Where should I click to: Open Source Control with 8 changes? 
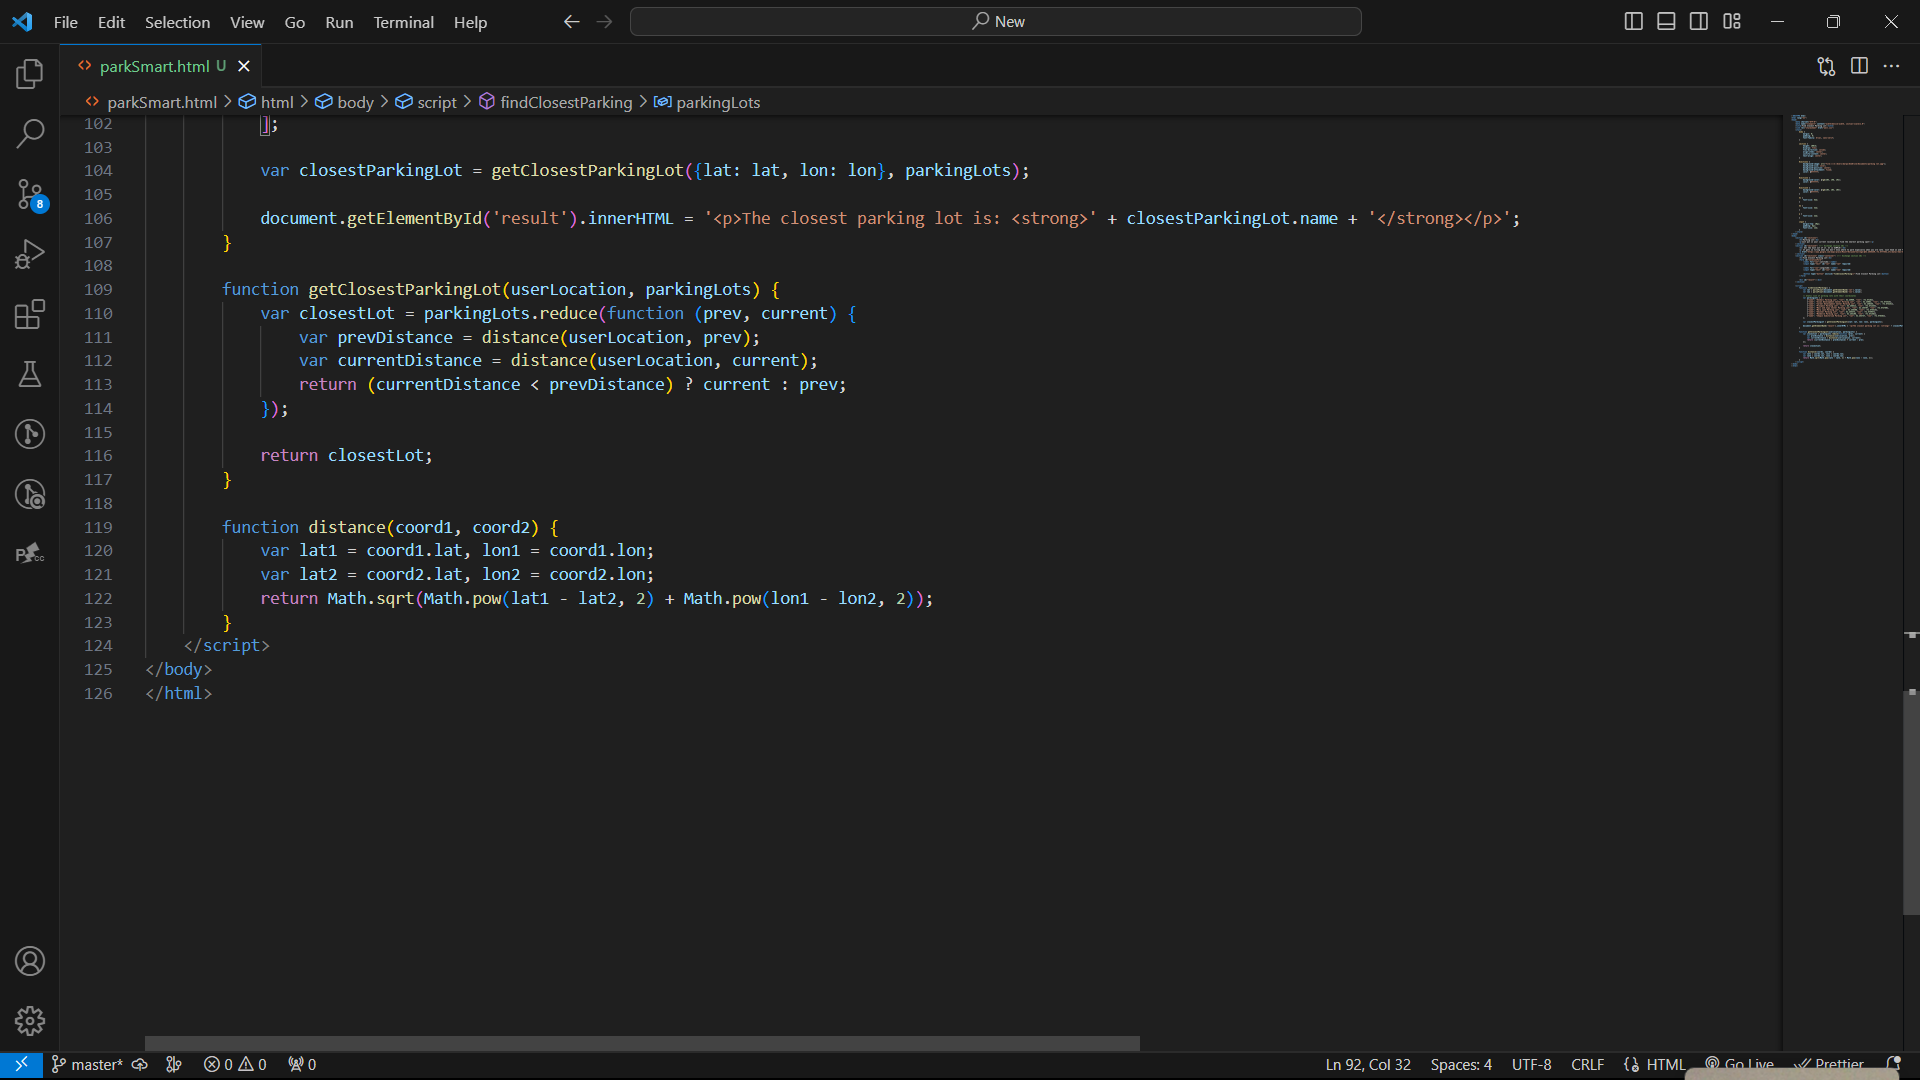(30, 194)
